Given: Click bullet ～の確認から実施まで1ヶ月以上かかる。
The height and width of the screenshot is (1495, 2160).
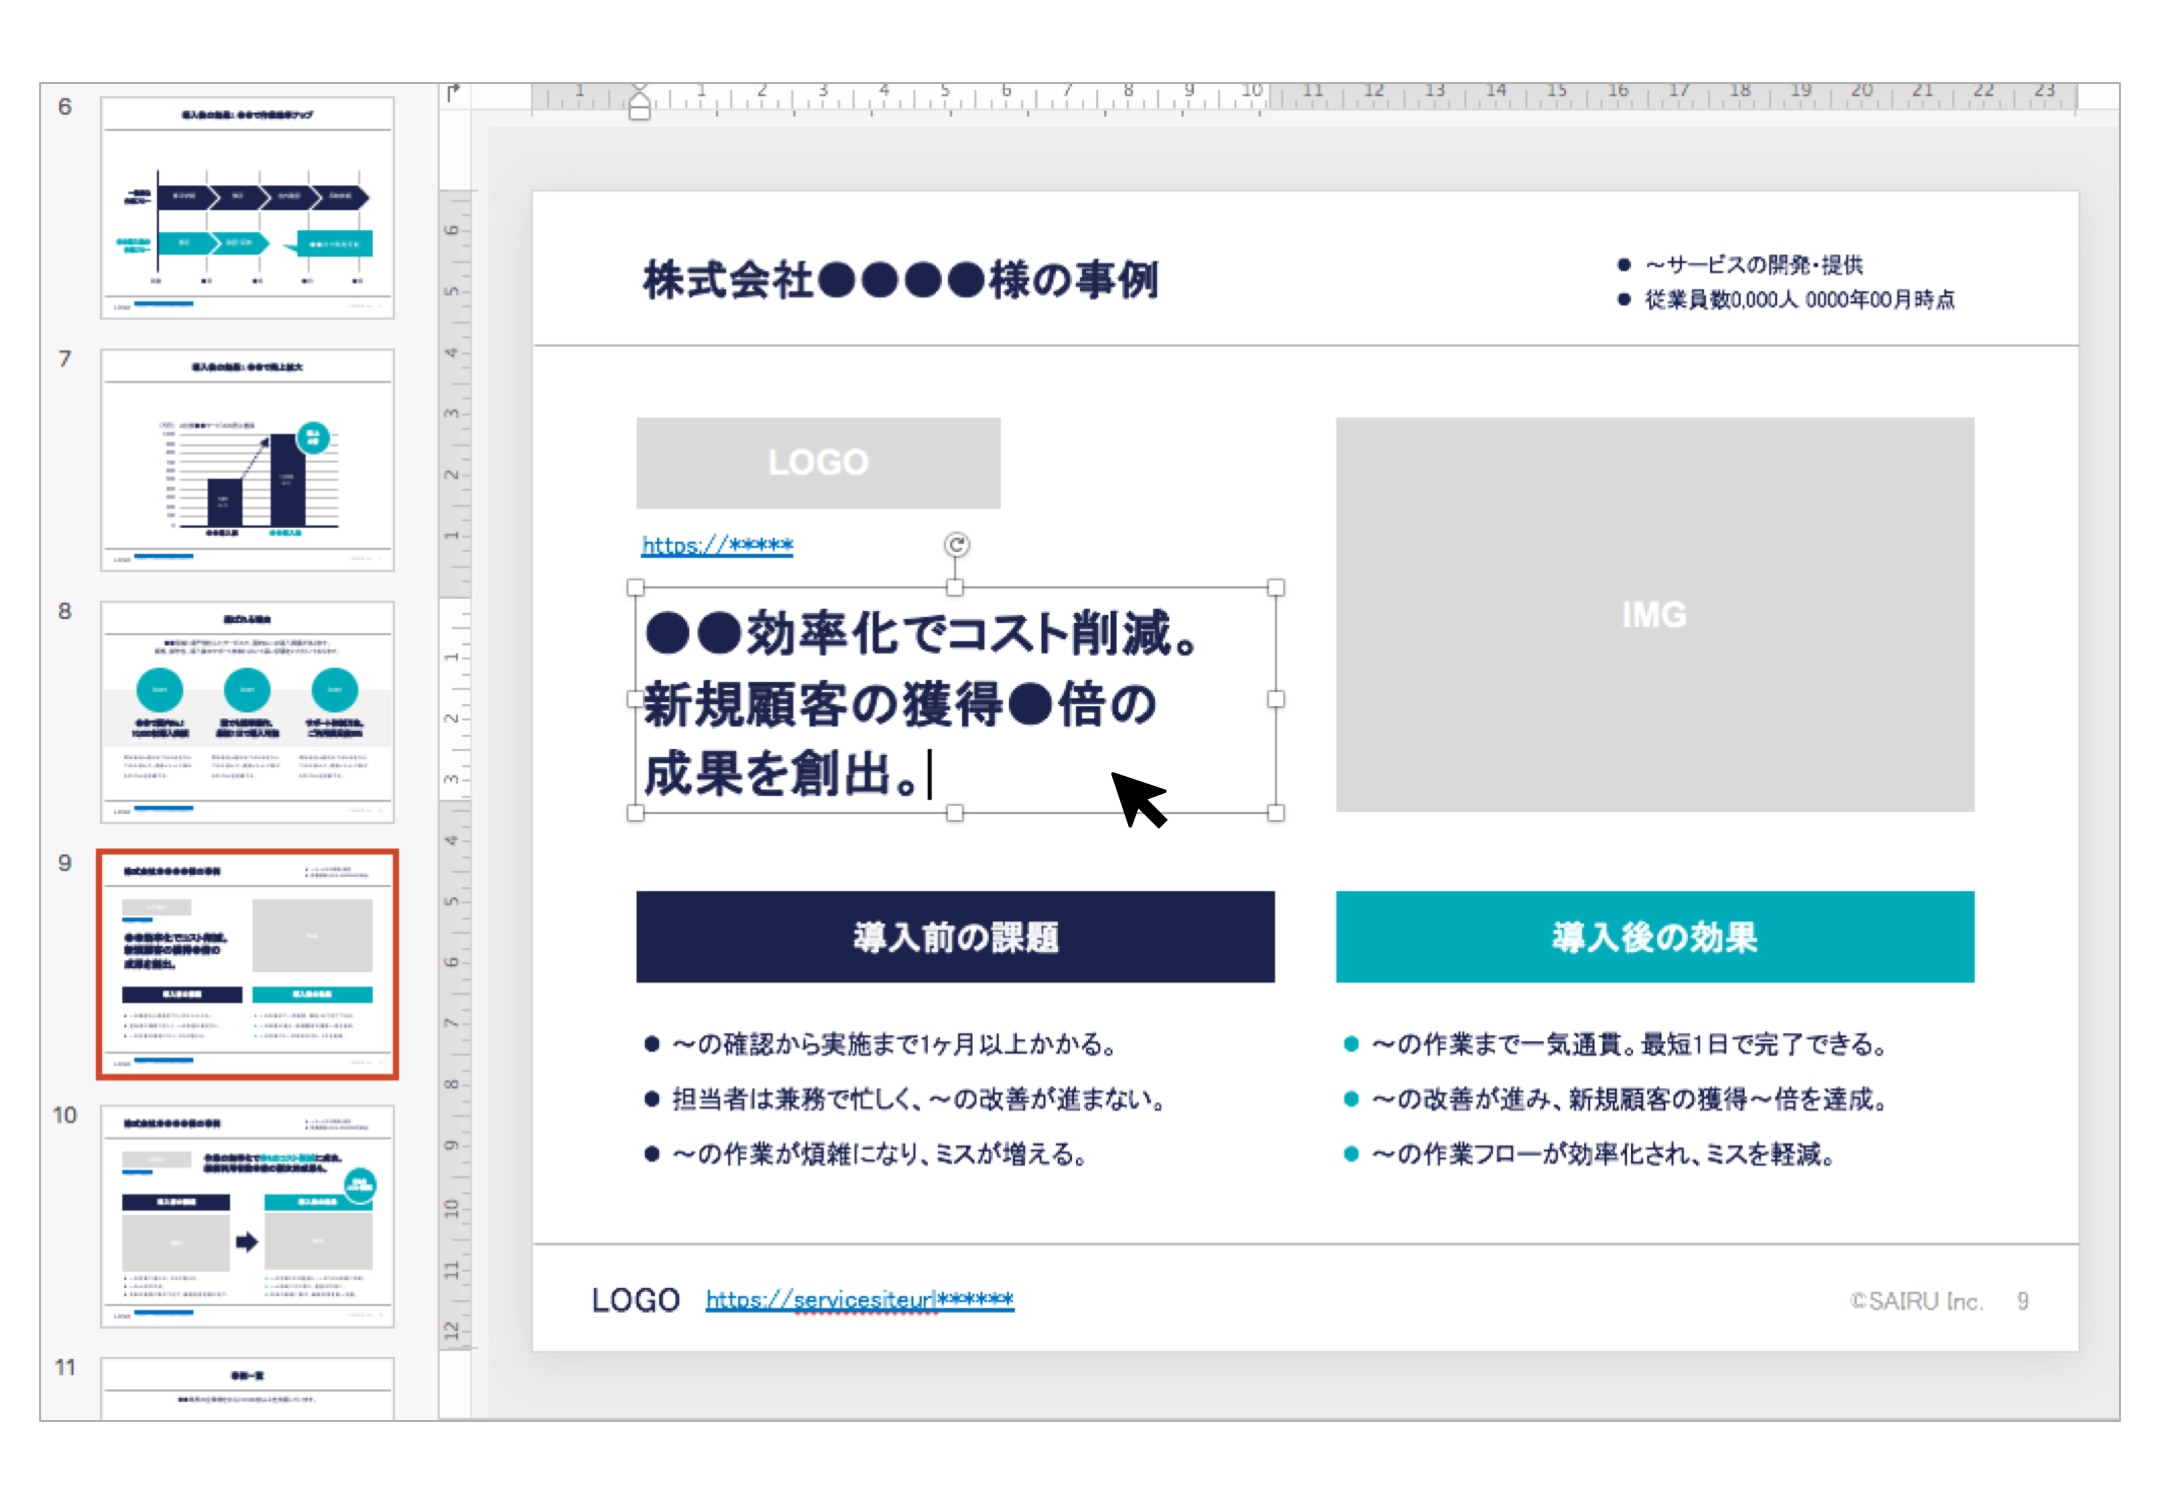Looking at the screenshot, I should point(894,1045).
